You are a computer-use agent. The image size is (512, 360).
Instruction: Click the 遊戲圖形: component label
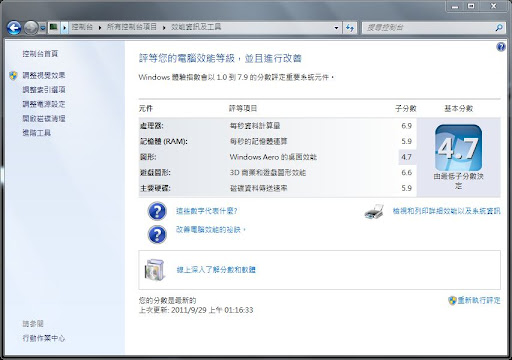(155, 173)
